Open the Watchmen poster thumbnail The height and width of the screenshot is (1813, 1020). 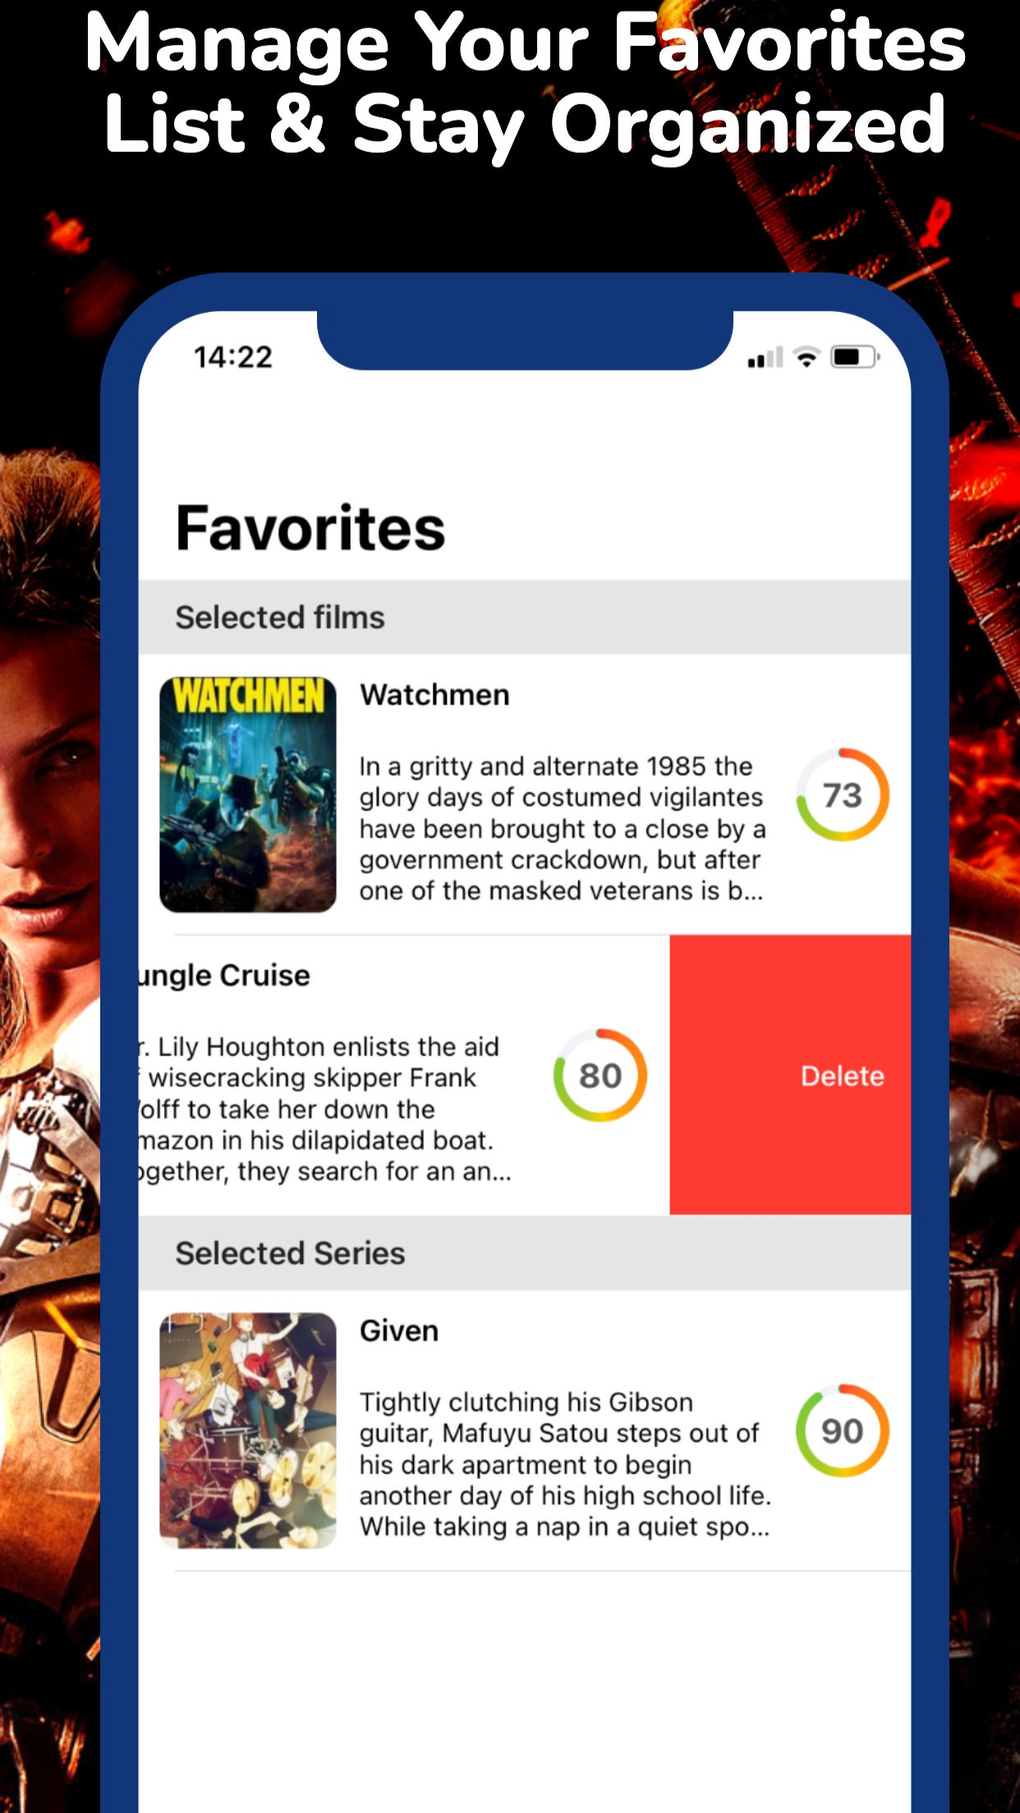click(248, 795)
